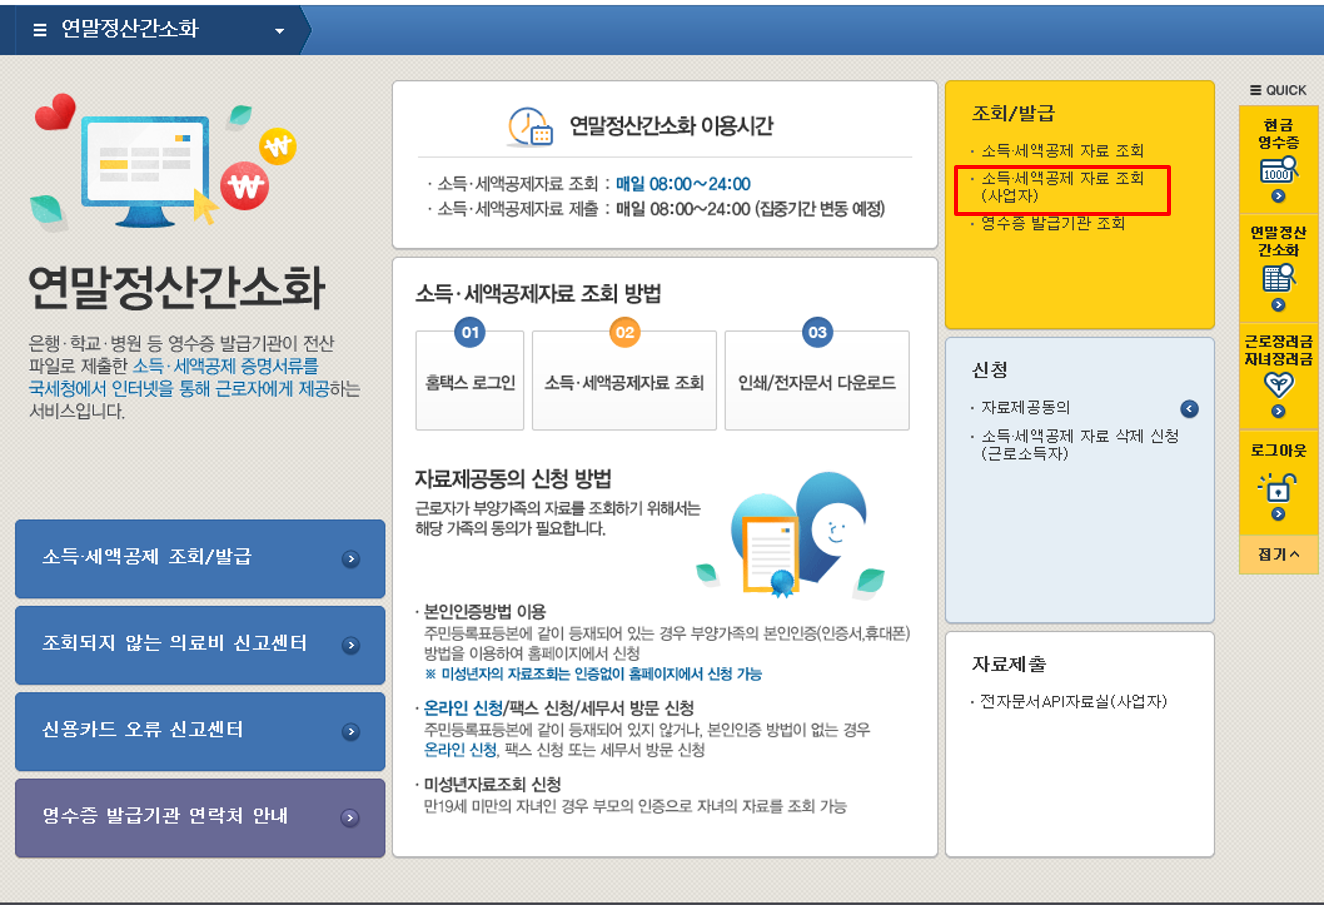
Task: Click the arrow under 근로장려금 자녀장려금
Action: coord(1278,411)
